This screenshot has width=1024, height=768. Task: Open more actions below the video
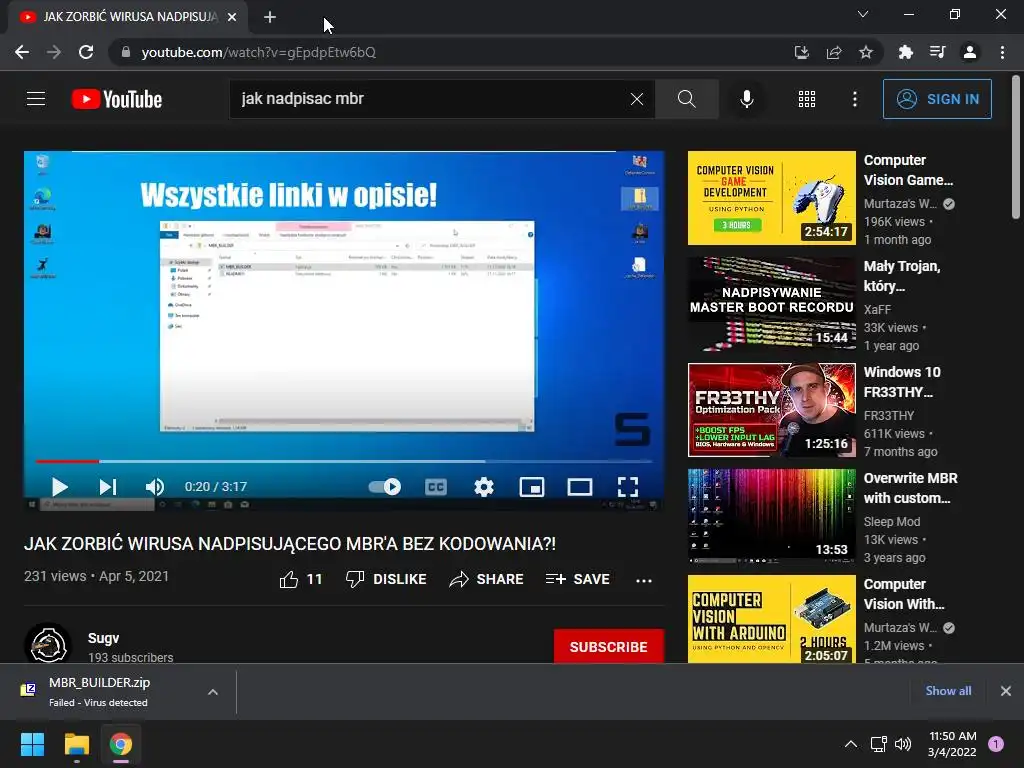[x=644, y=581]
